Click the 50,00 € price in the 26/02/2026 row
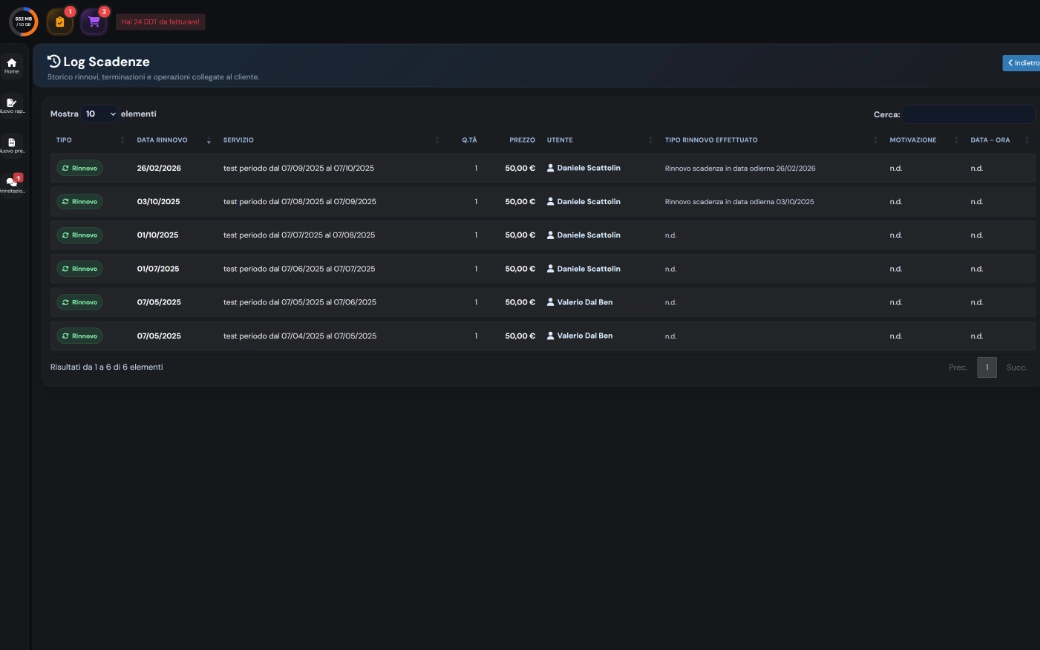1040x650 pixels. (520, 168)
